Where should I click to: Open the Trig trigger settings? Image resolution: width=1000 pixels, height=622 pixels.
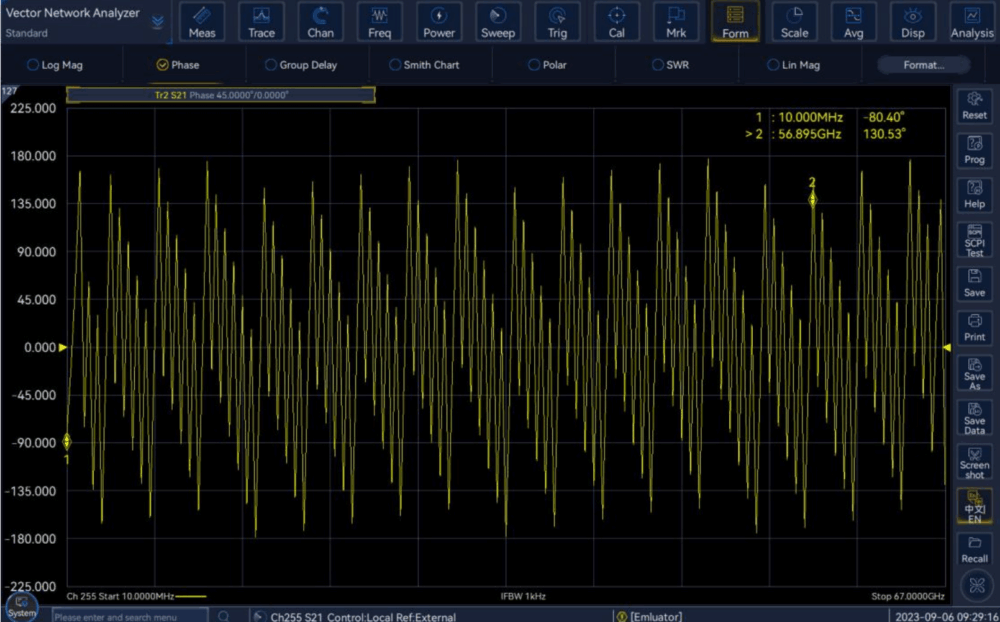tap(557, 21)
